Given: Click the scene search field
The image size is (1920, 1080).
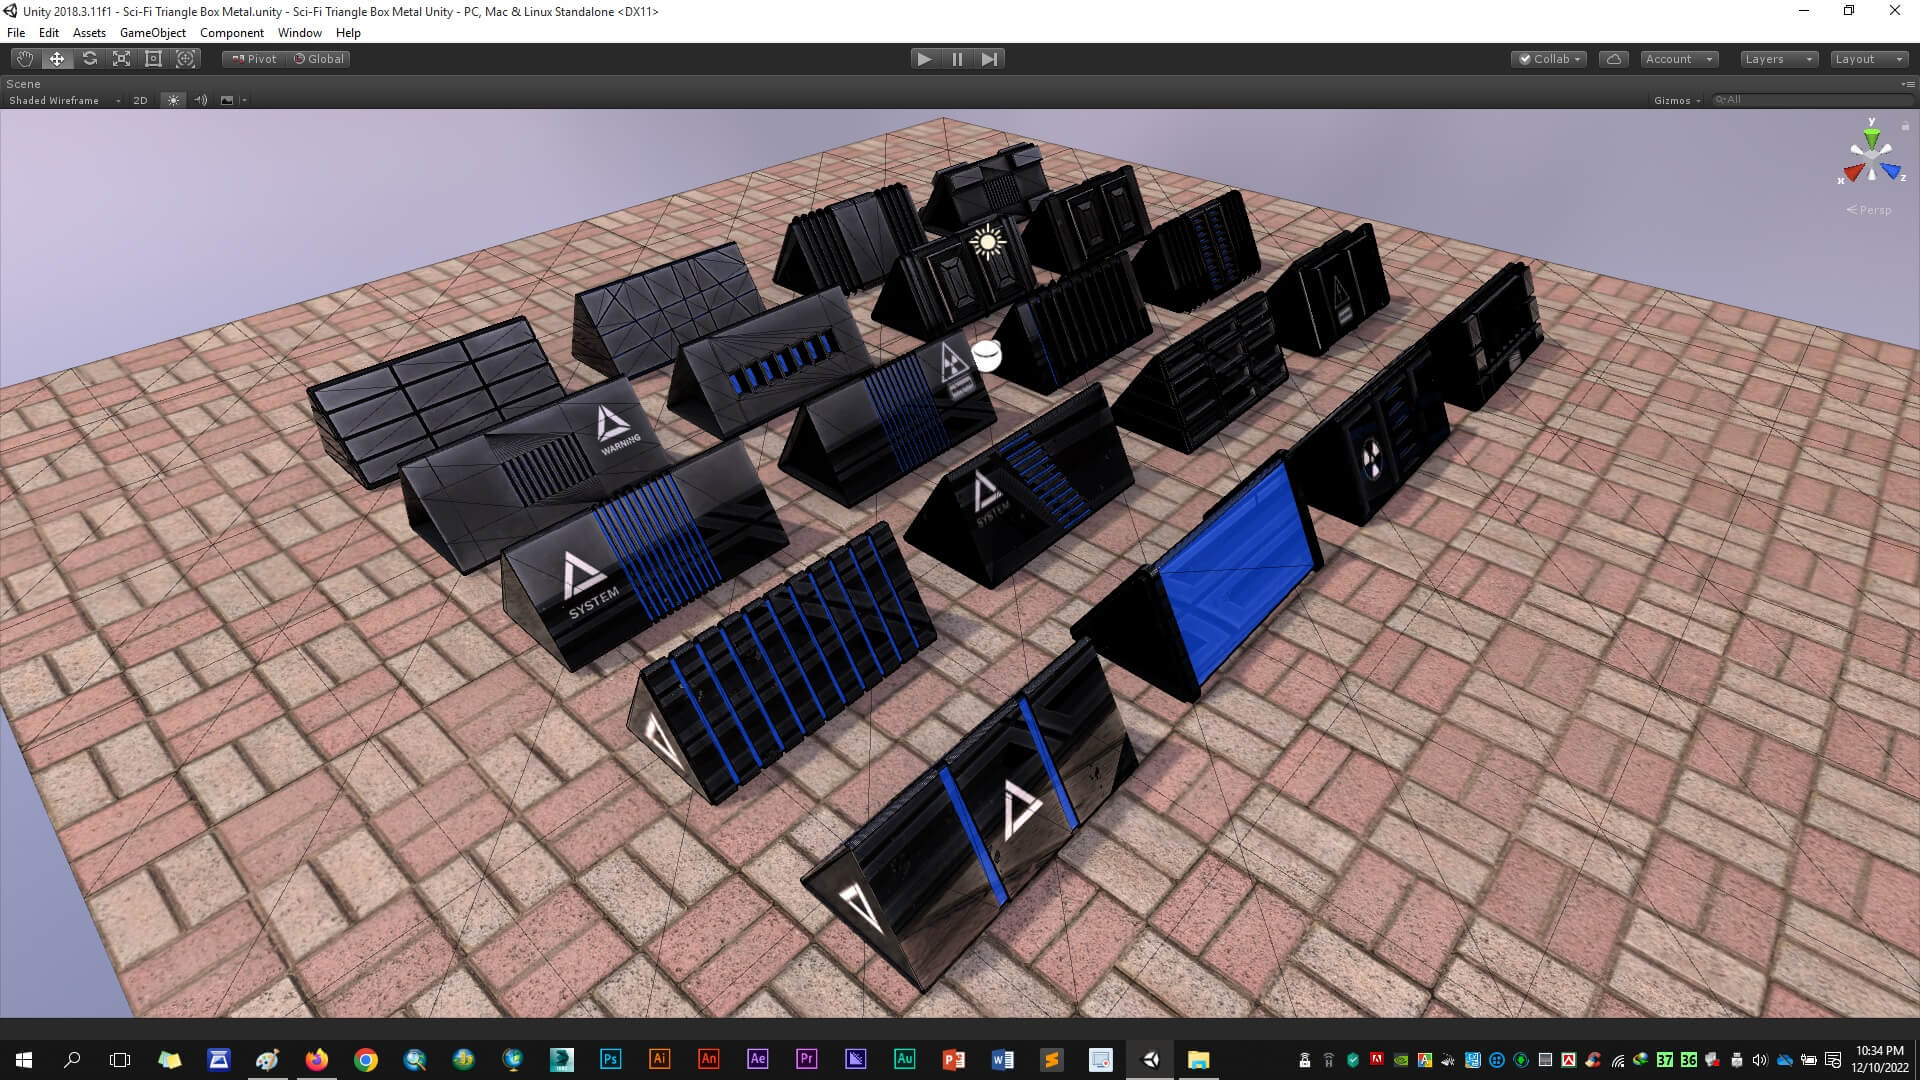Looking at the screenshot, I should click(1810, 100).
